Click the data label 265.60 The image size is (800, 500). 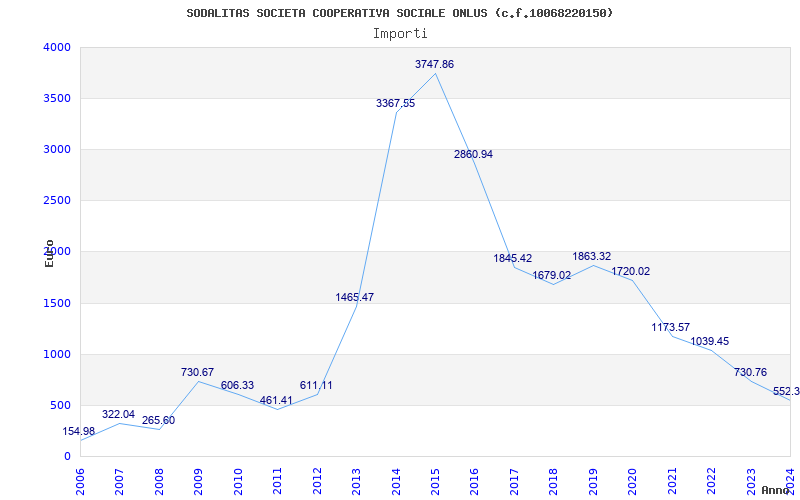158,420
